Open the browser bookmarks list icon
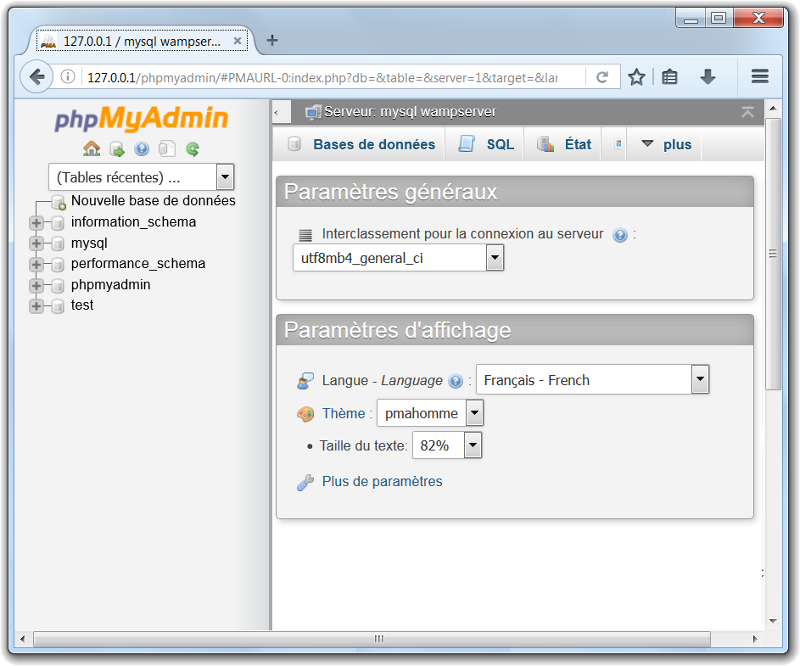This screenshot has width=800, height=666. coord(669,77)
